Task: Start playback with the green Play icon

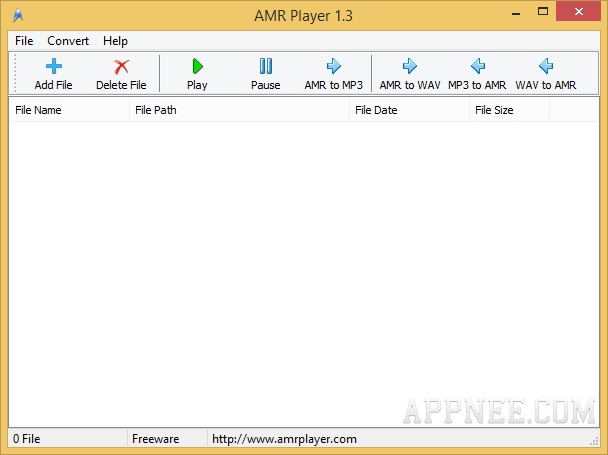Action: pos(197,66)
